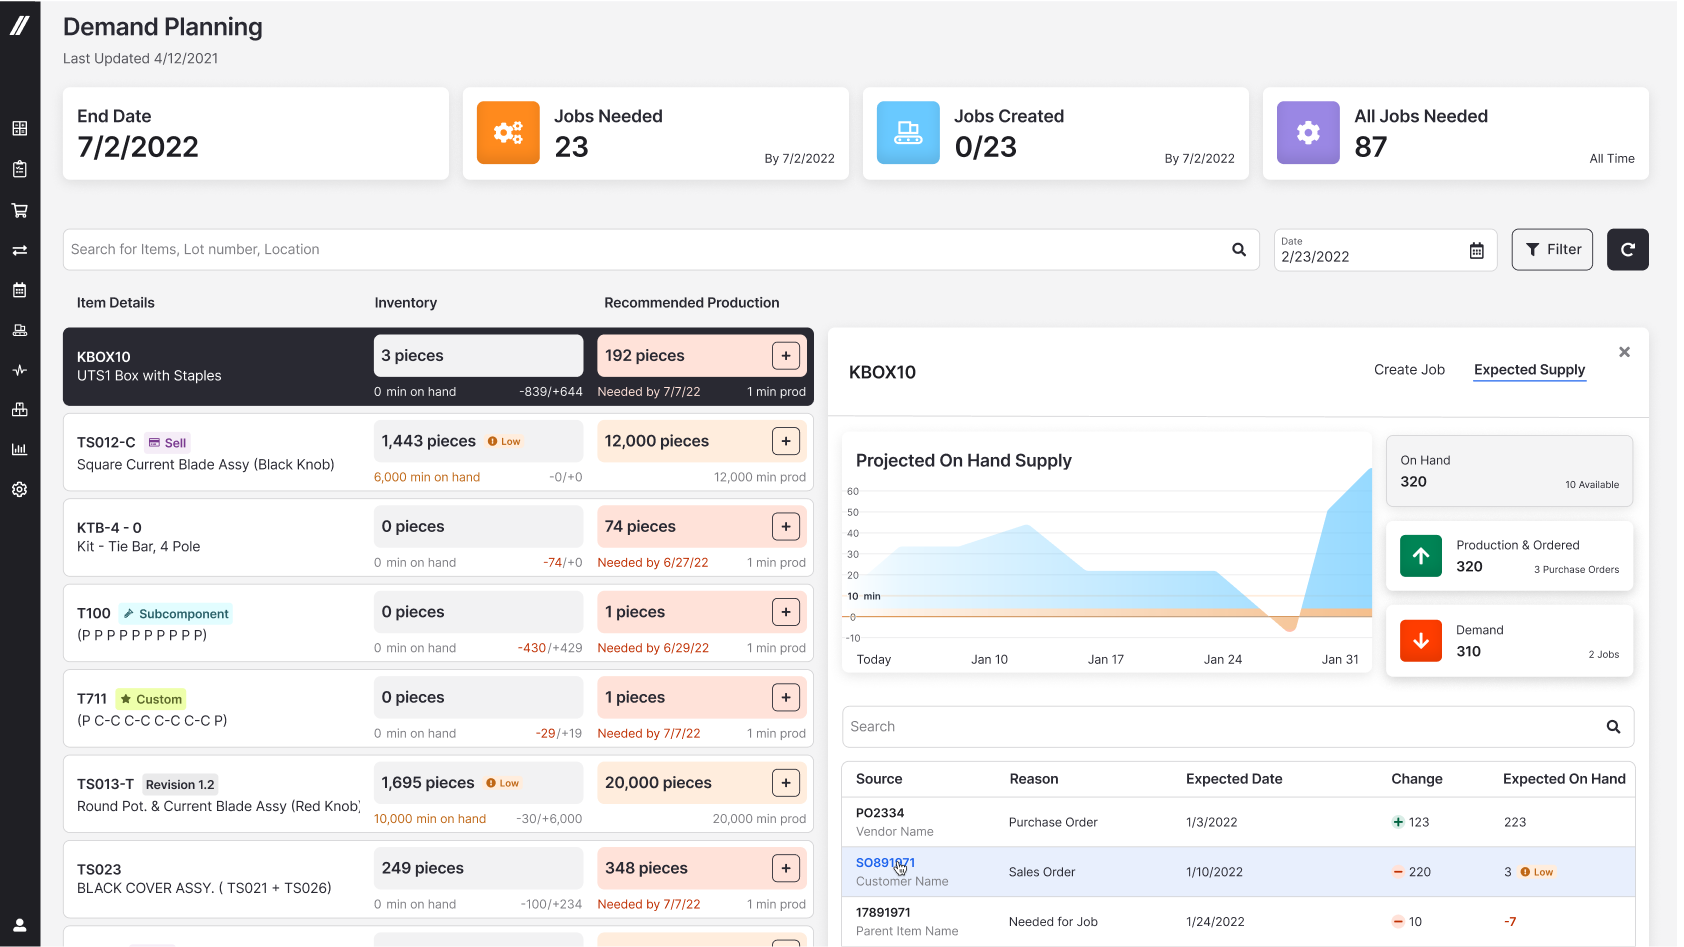The height and width of the screenshot is (947, 1684).
Task: Open the clipboard orders icon in sidebar
Action: (x=19, y=169)
